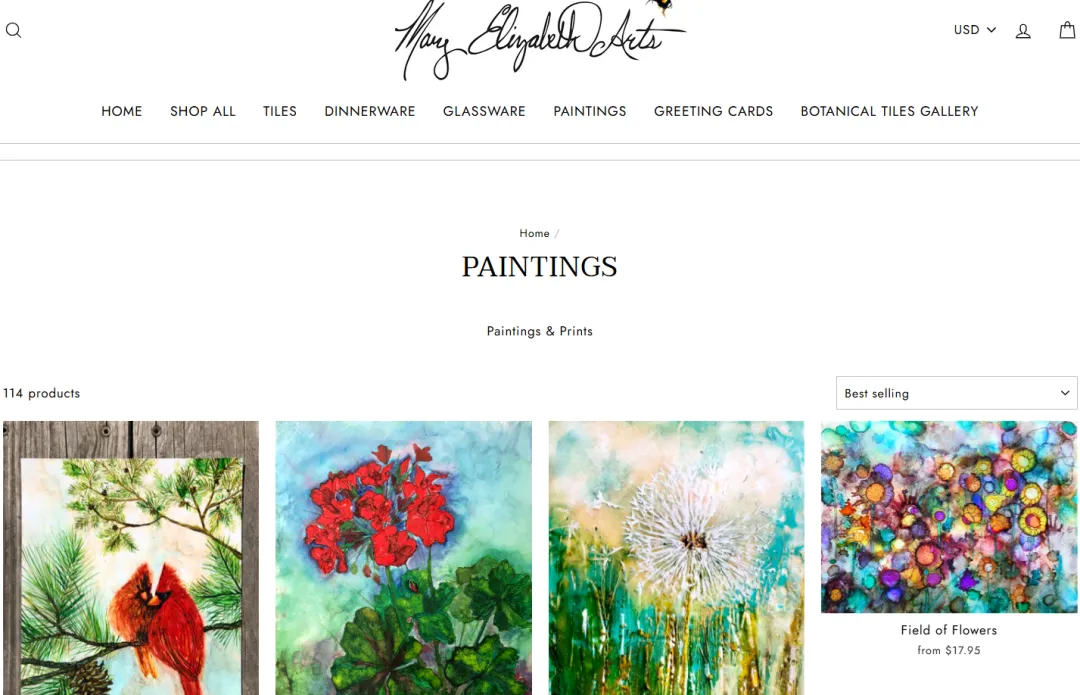The width and height of the screenshot is (1080, 695).
Task: Click the Mary Elizabeth Arts logo
Action: [539, 39]
